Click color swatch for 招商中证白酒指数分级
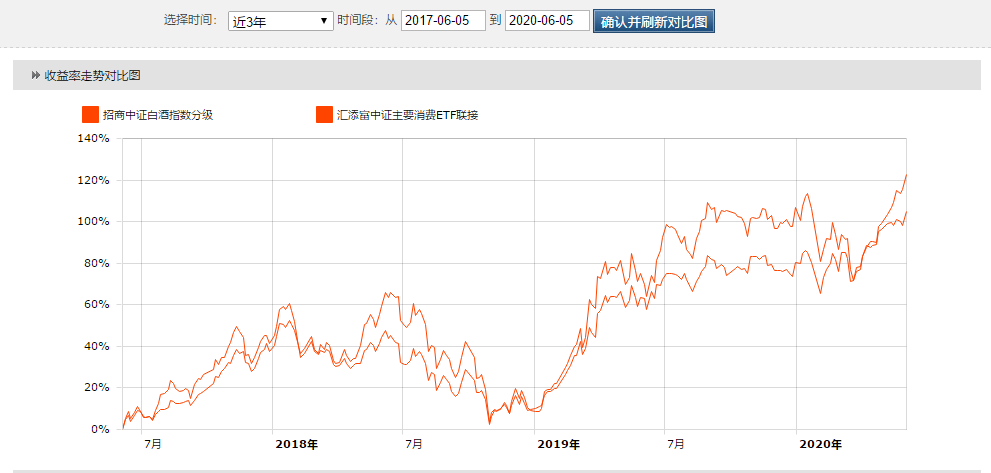The height and width of the screenshot is (473, 991). tap(90, 115)
